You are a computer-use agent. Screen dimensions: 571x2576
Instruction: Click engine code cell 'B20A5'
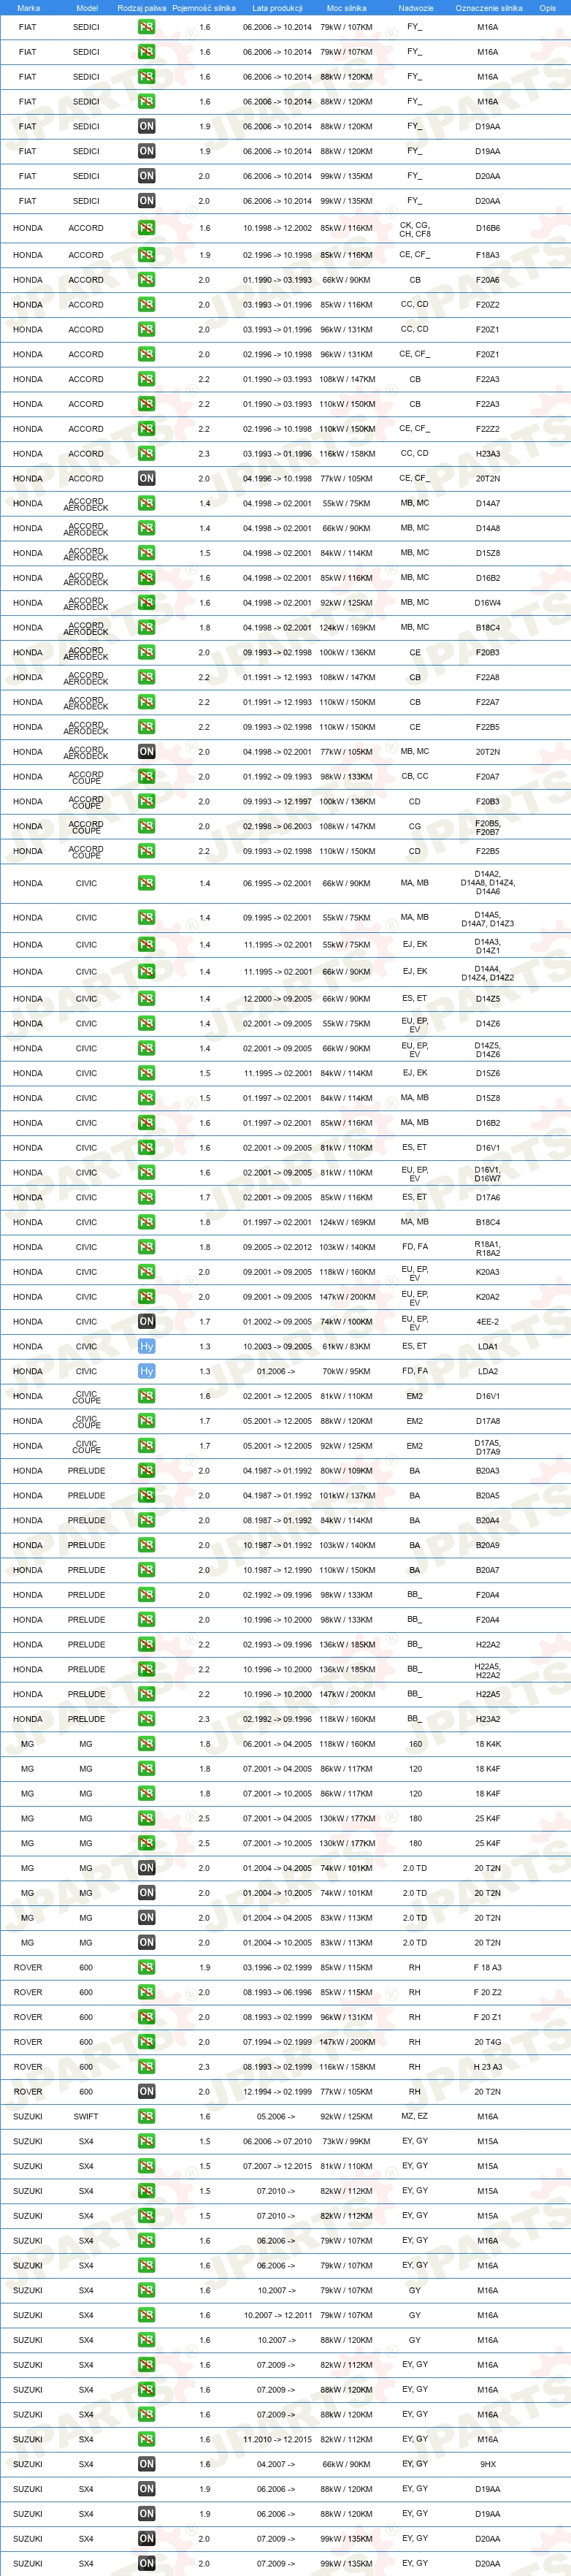[488, 1496]
